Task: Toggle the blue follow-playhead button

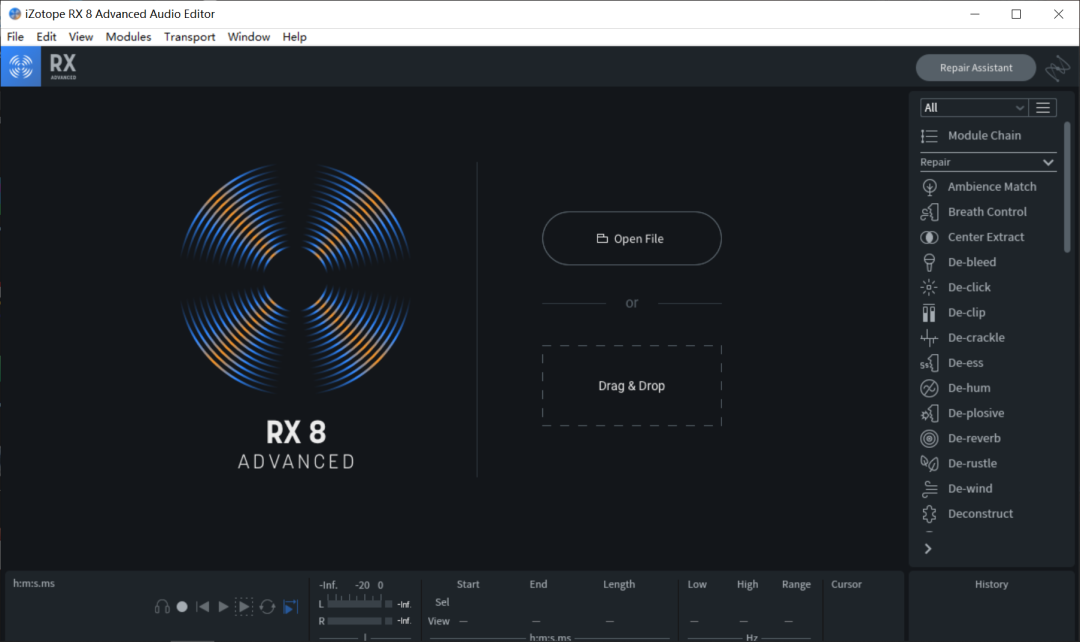Action: pyautogui.click(x=291, y=607)
